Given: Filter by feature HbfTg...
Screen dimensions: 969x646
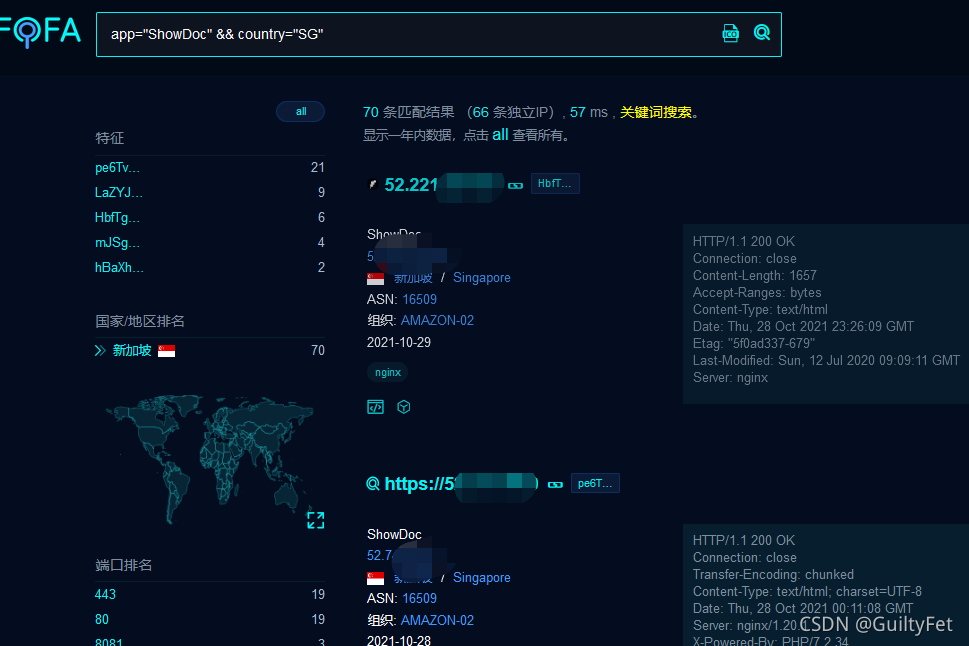Looking at the screenshot, I should (x=117, y=218).
